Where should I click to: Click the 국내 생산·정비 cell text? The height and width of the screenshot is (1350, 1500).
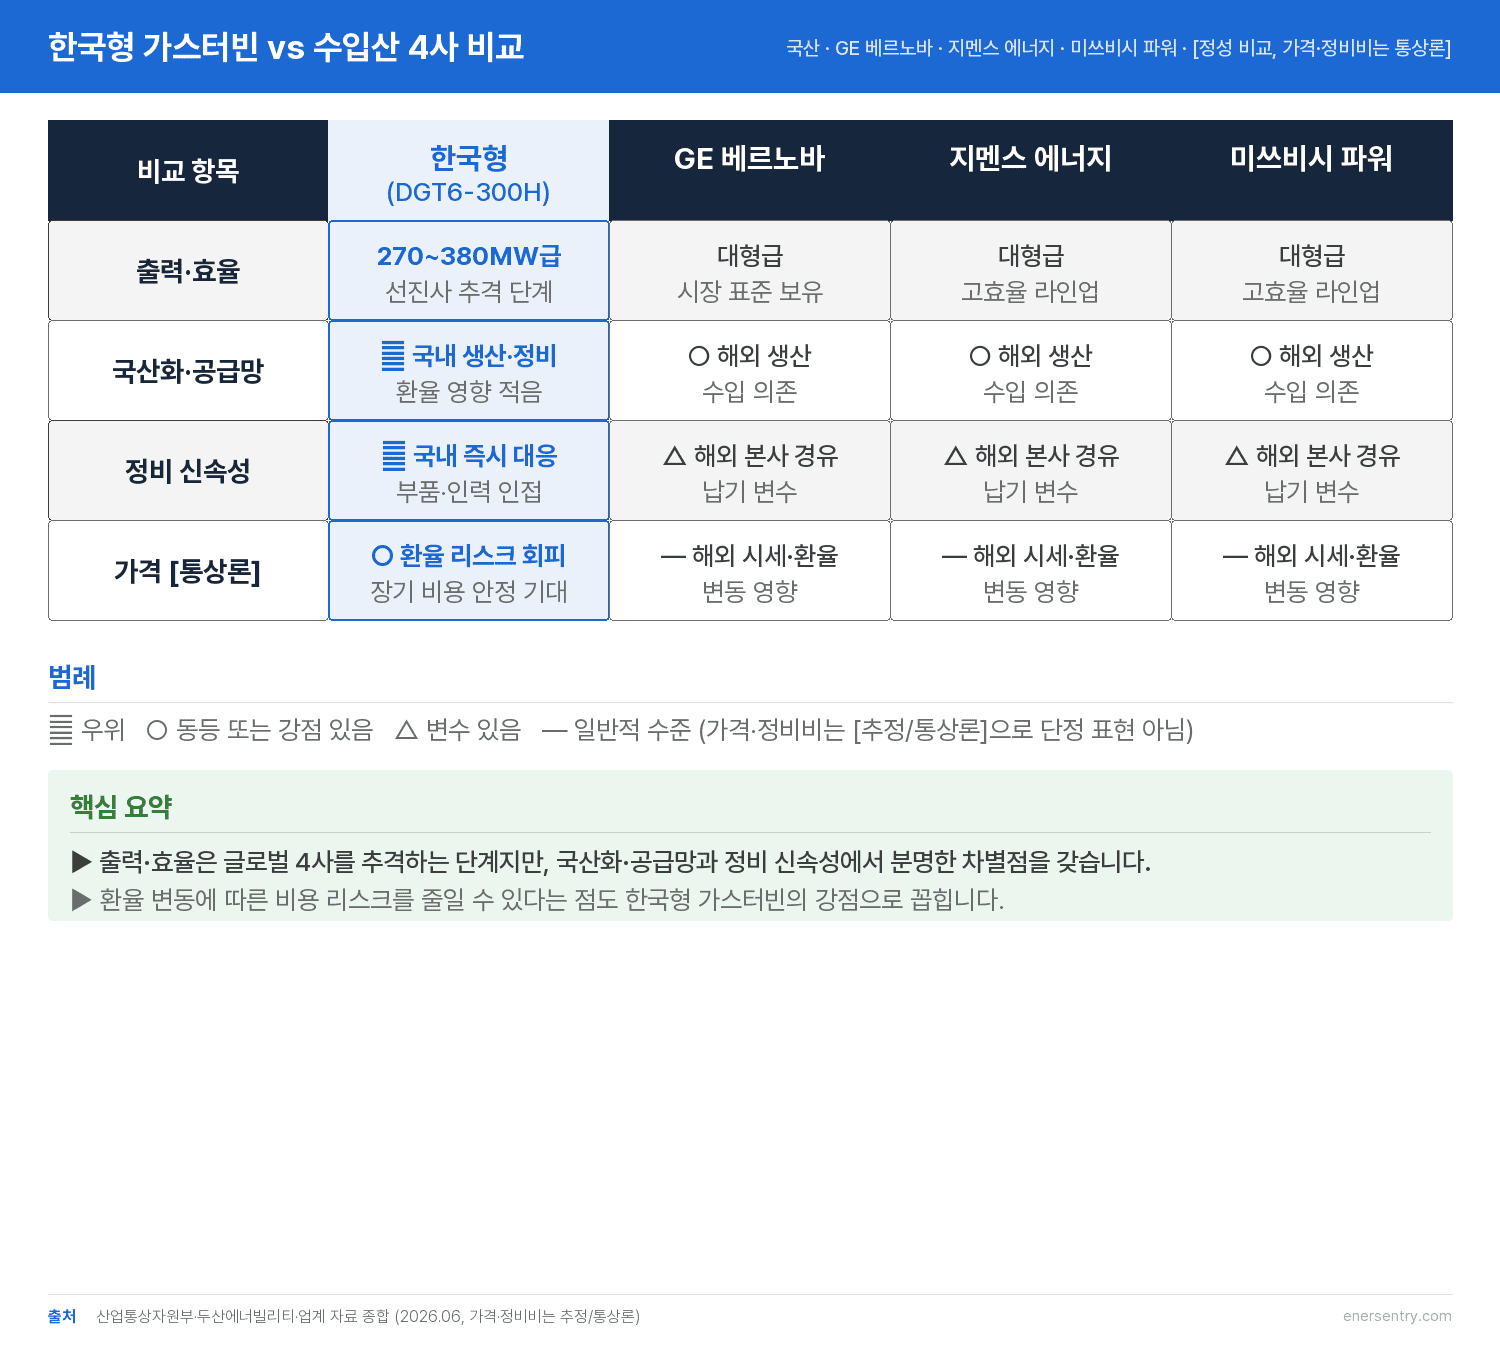point(484,356)
